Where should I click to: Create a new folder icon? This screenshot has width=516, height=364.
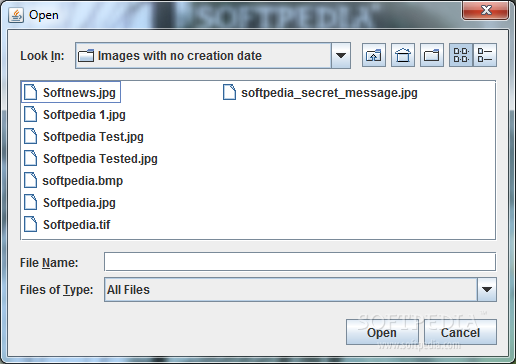(432, 55)
